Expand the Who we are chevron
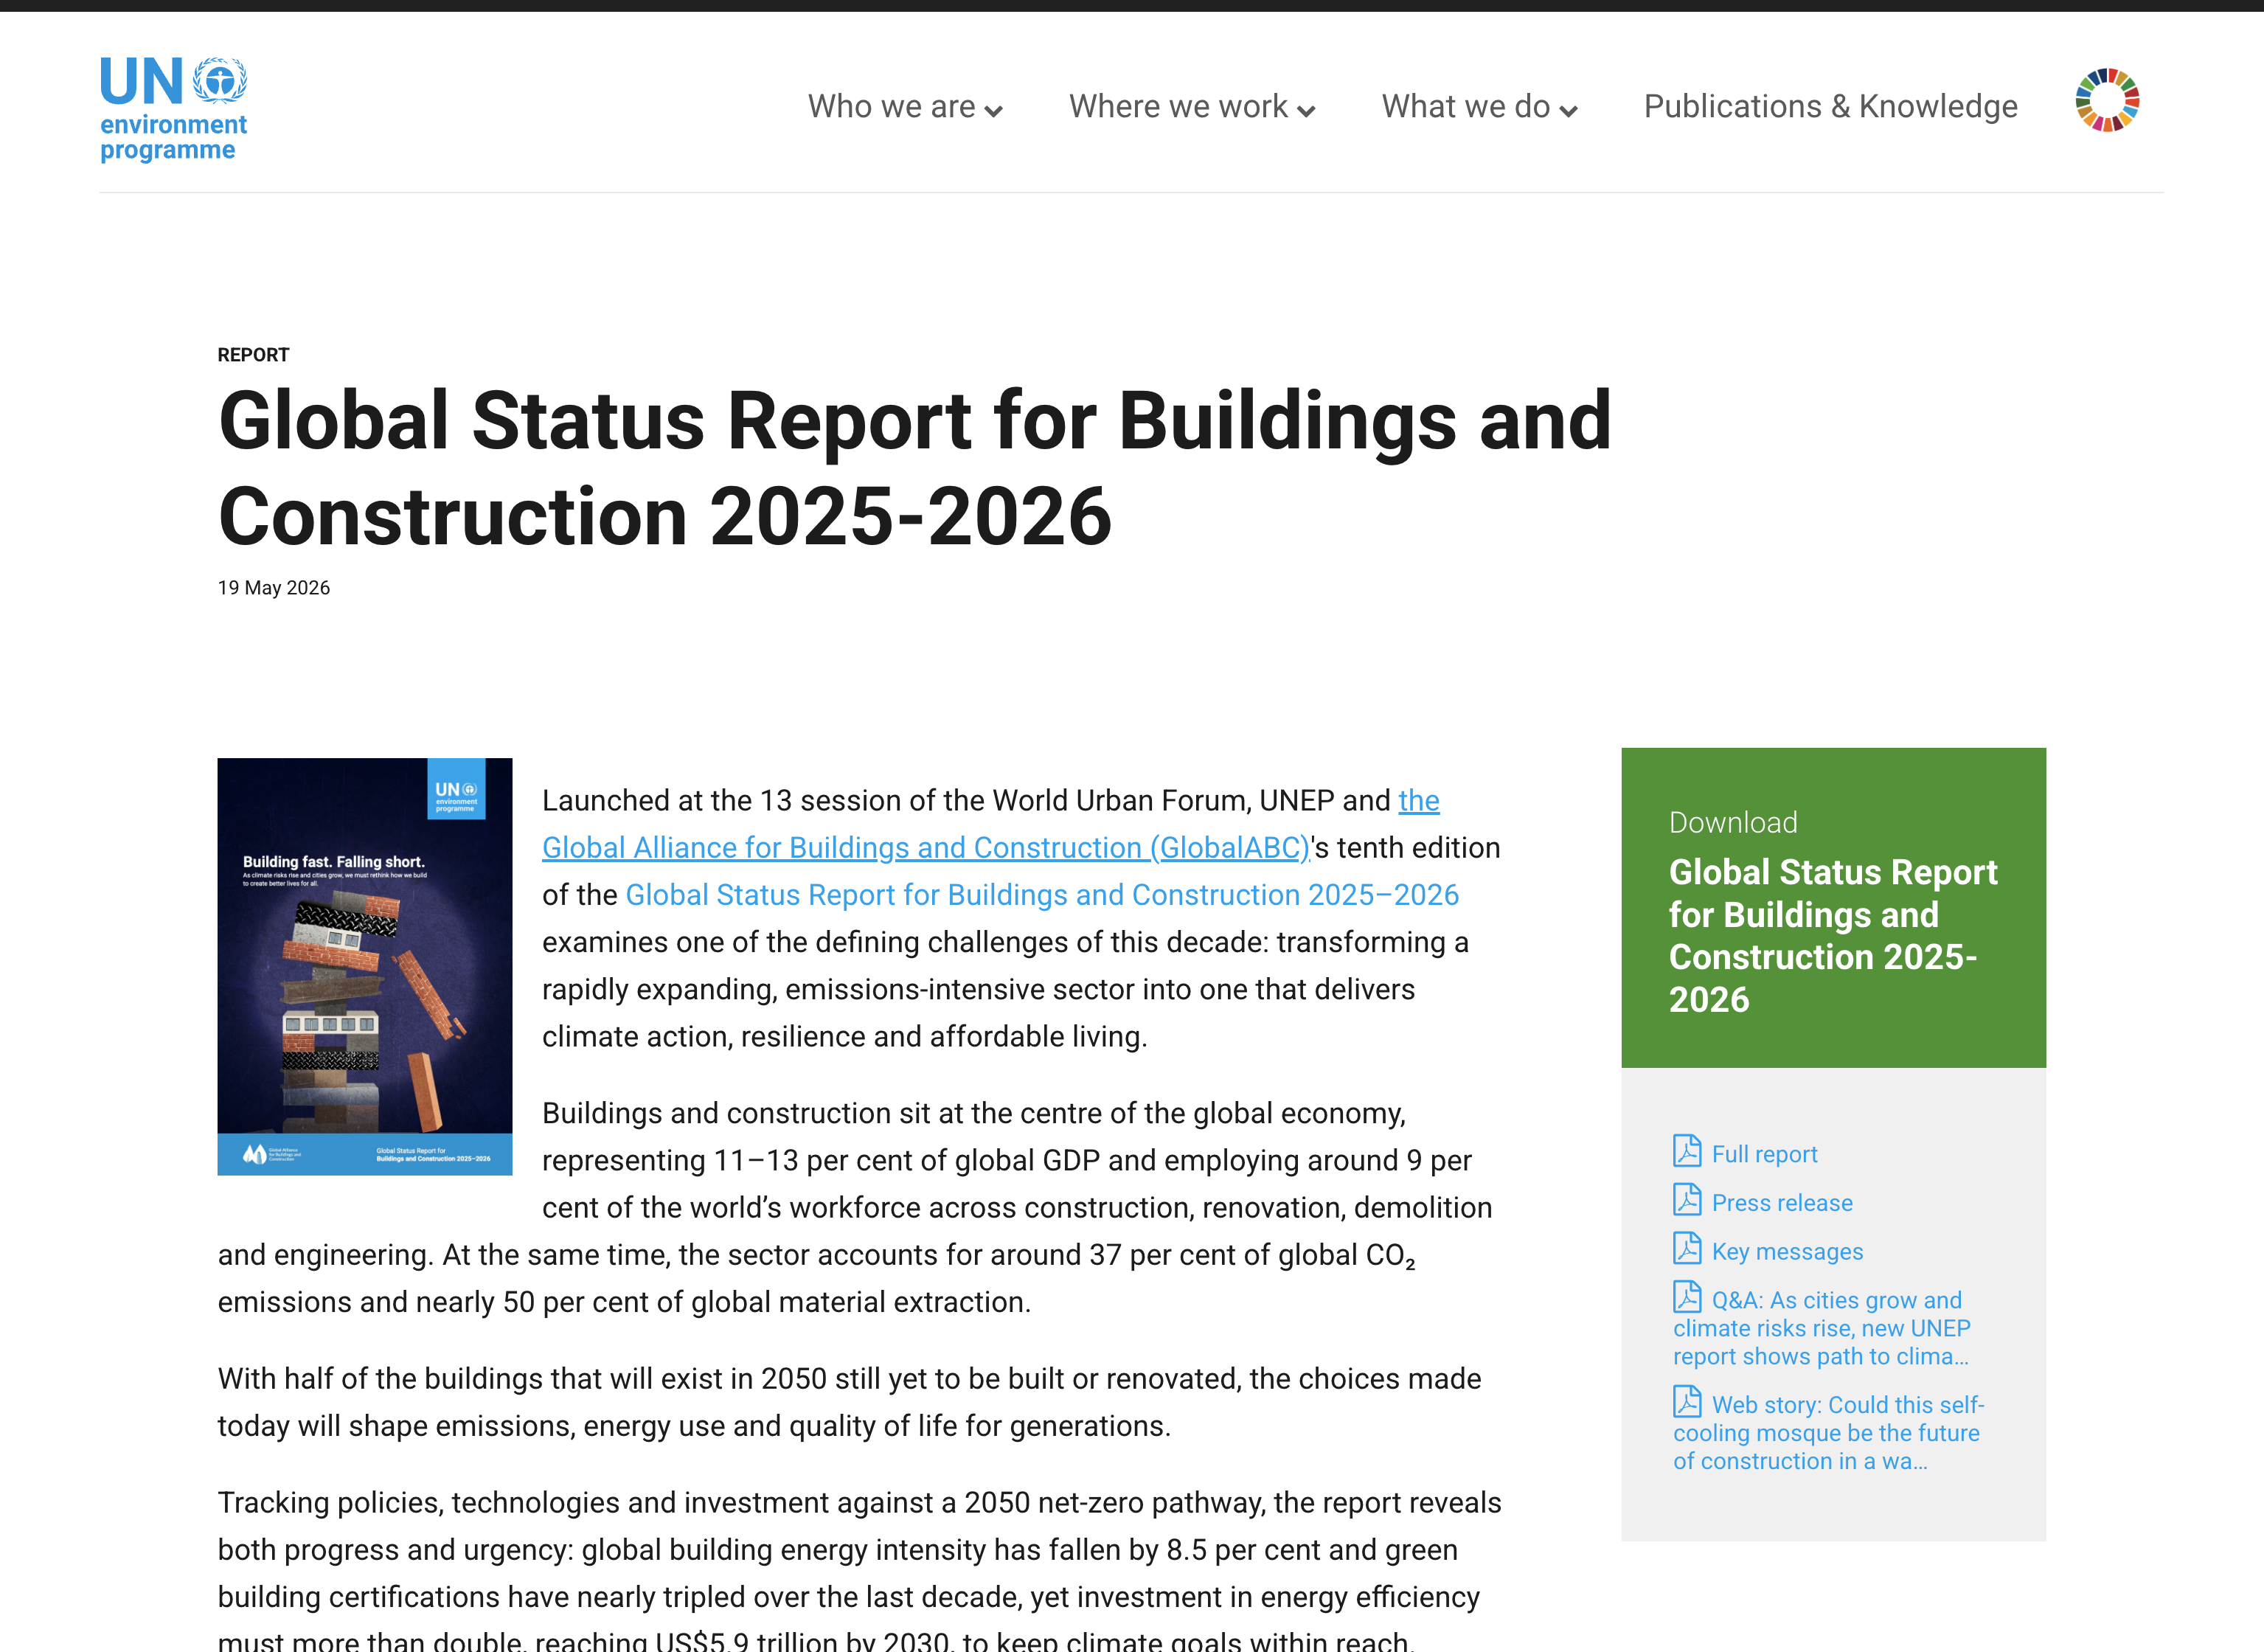 click(x=993, y=111)
